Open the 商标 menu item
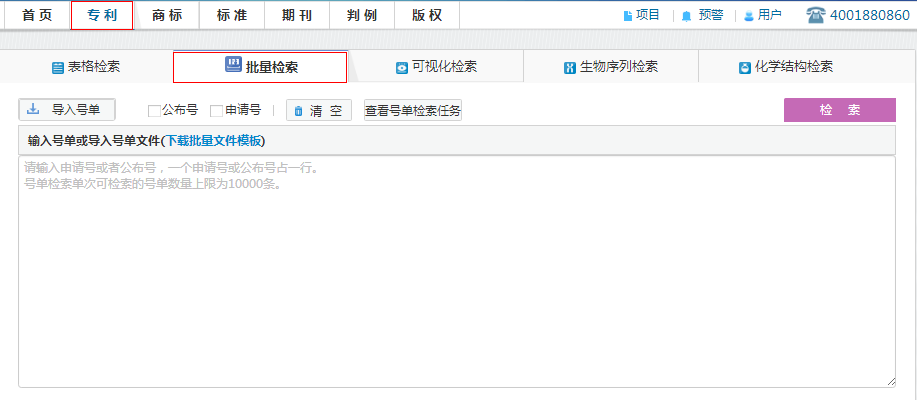Viewport: 917px width, 400px height. pyautogui.click(x=167, y=15)
